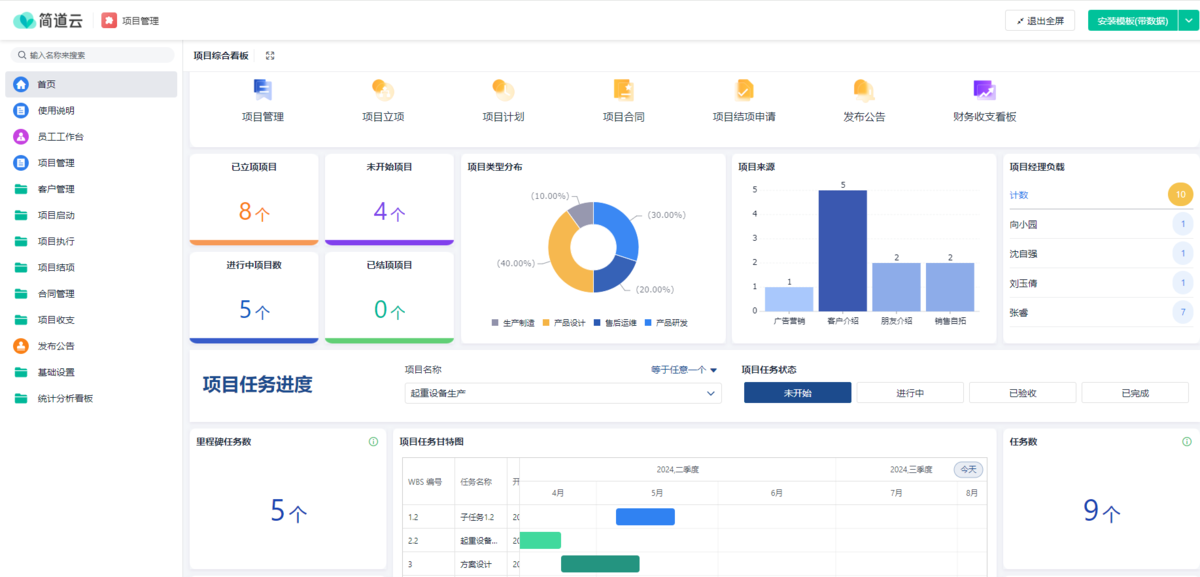Click the 员工工作台 icon in sidebar

(21, 136)
